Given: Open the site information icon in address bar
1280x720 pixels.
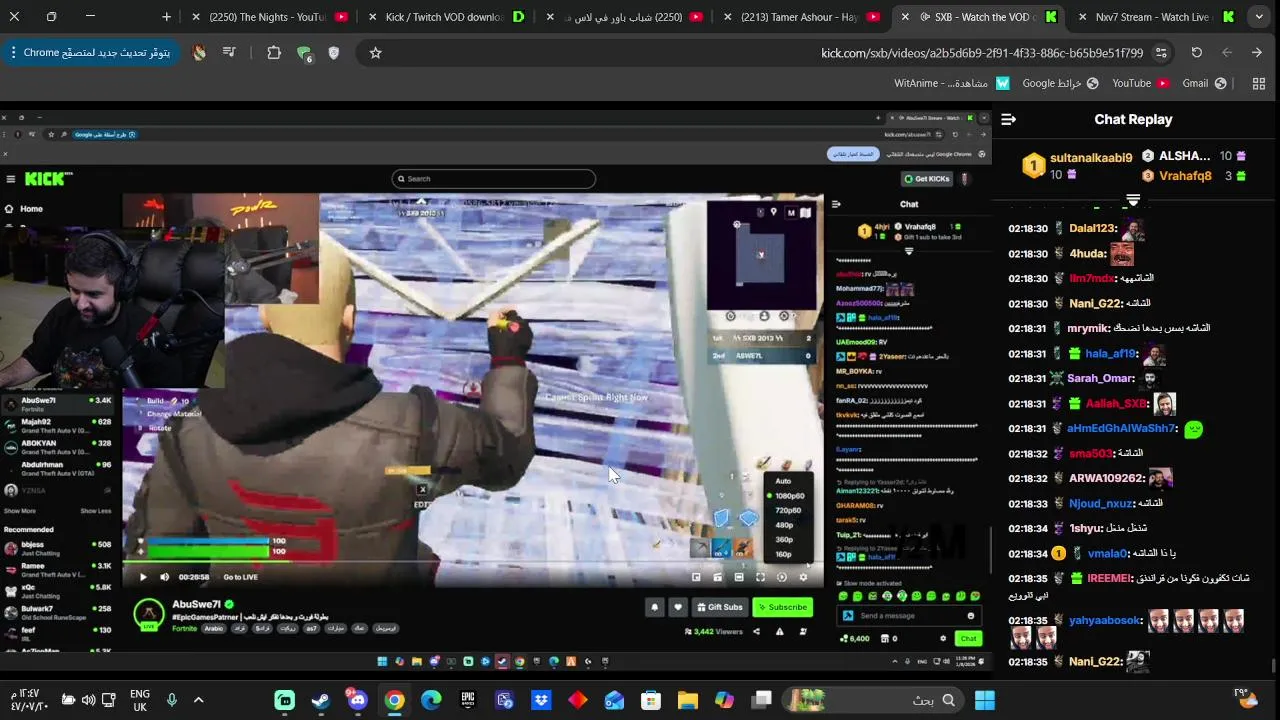Looking at the screenshot, I should tap(1161, 52).
